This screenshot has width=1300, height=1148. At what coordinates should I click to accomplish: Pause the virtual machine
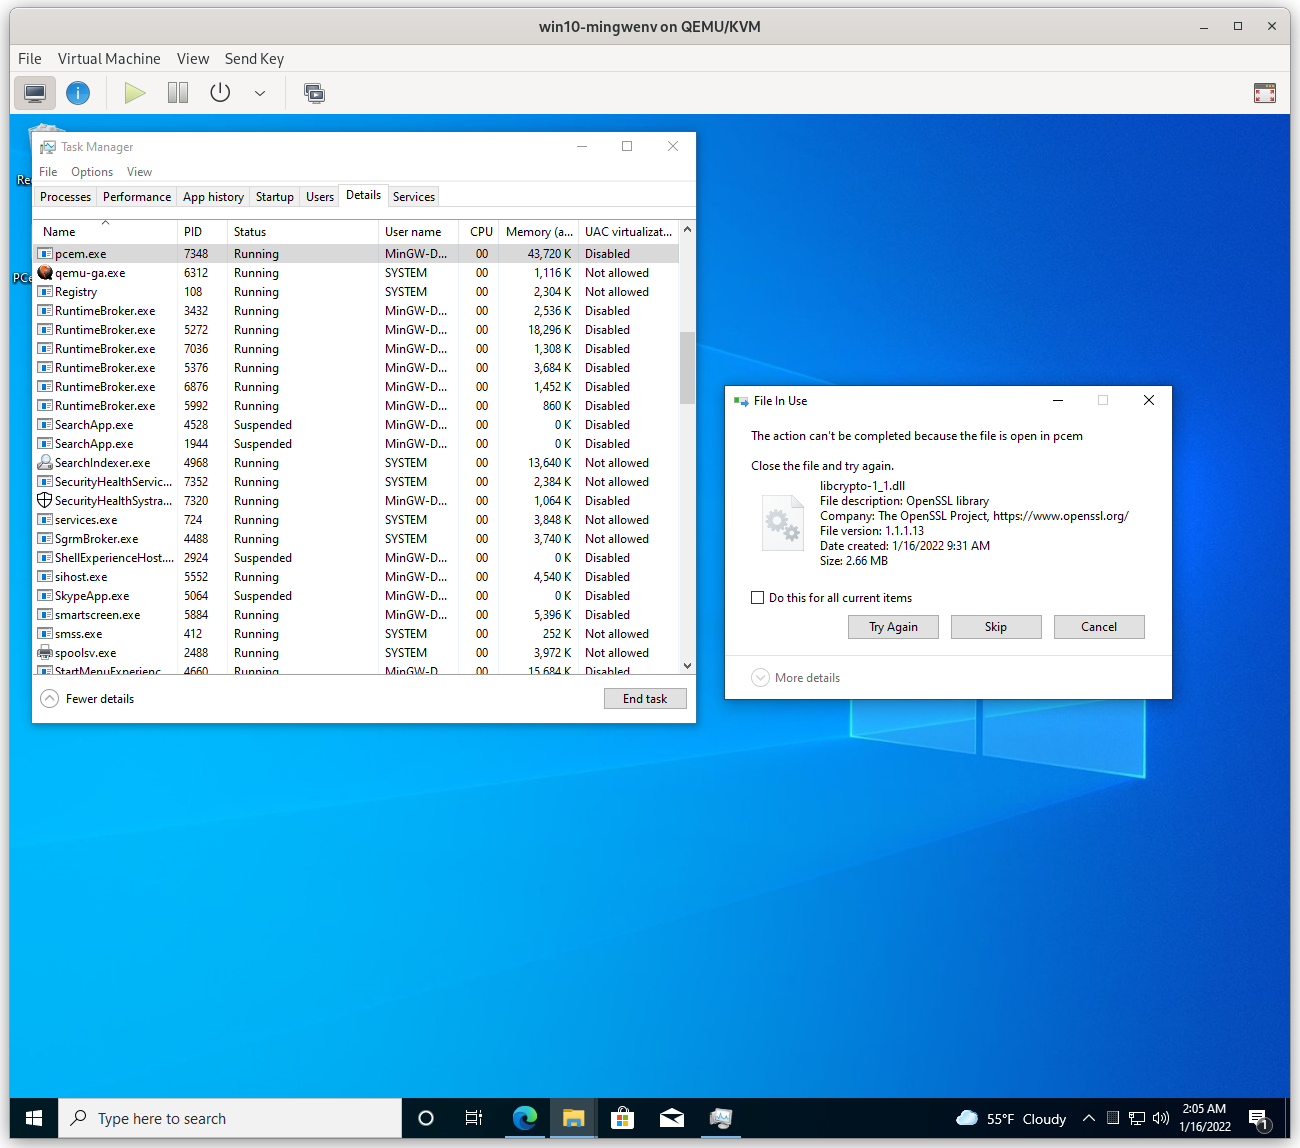click(x=177, y=93)
